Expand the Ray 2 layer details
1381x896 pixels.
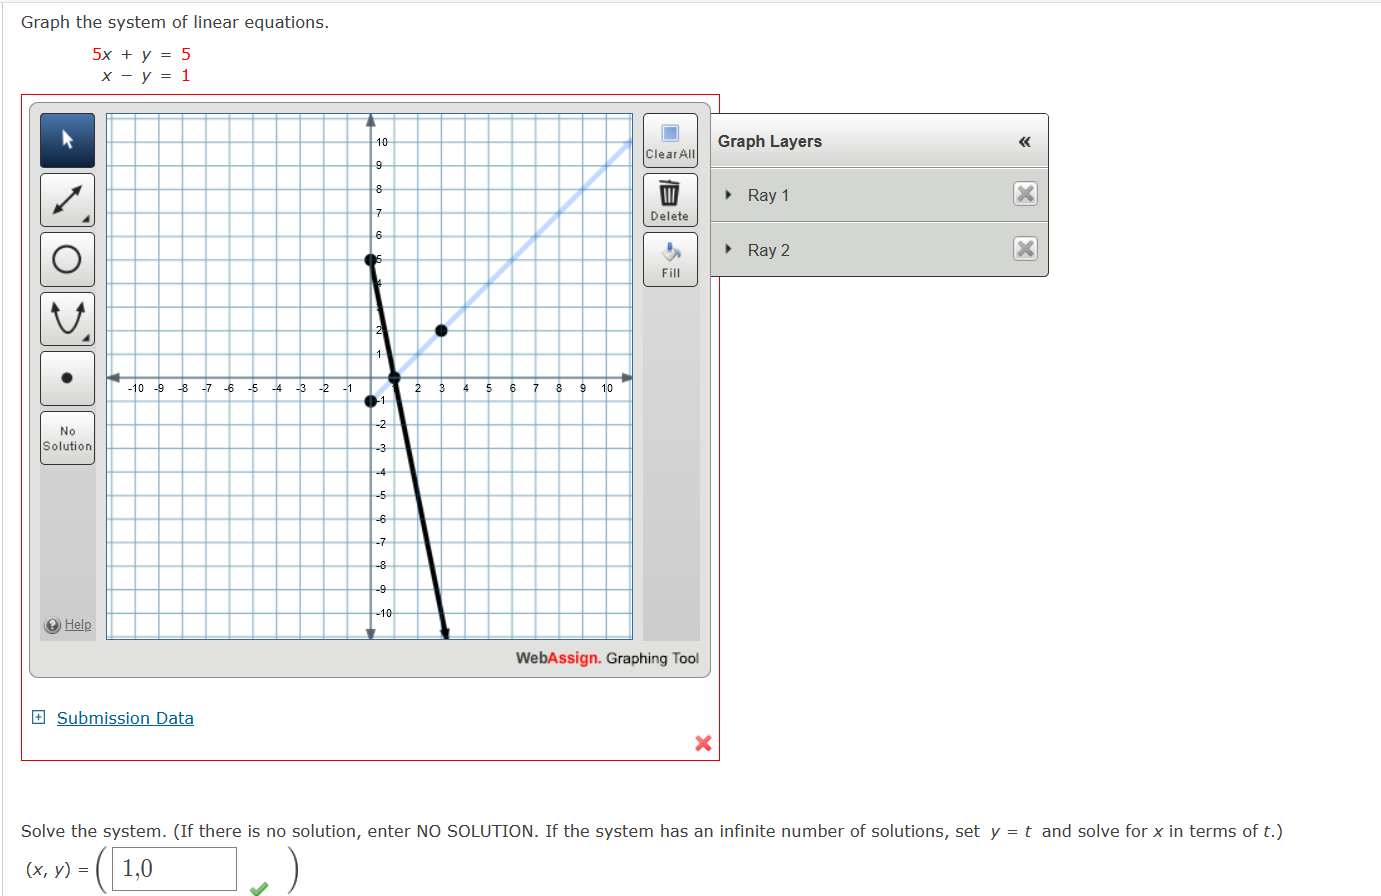click(x=727, y=249)
